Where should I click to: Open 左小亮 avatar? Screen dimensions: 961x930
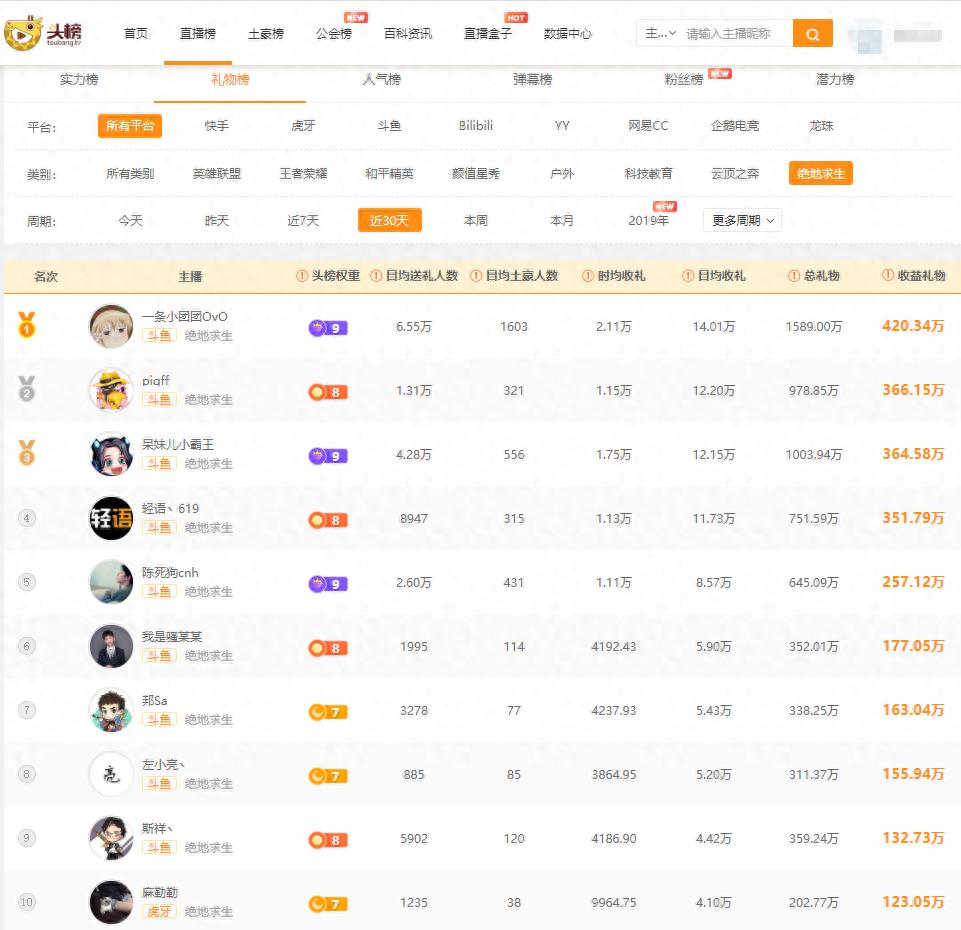[111, 774]
